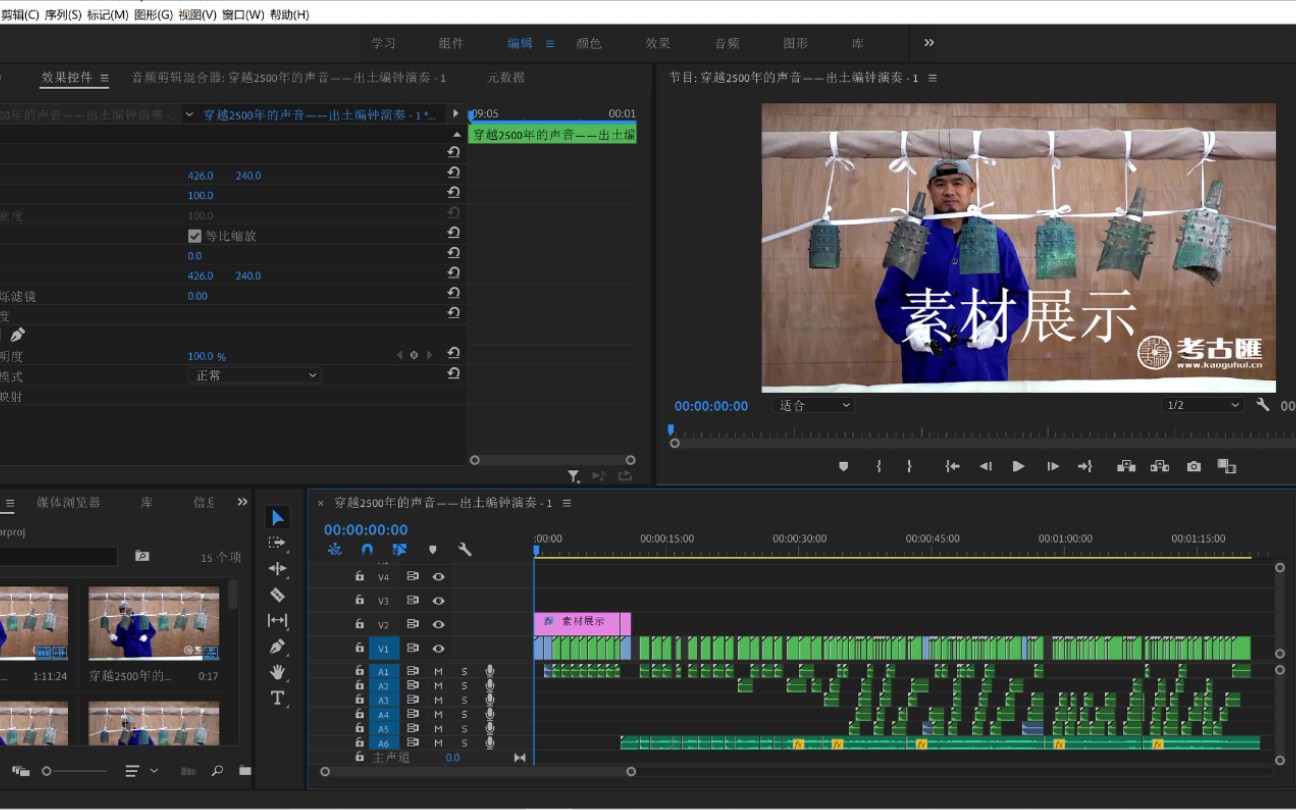
Task: Open Effect Controls panel menu
Action: [104, 78]
